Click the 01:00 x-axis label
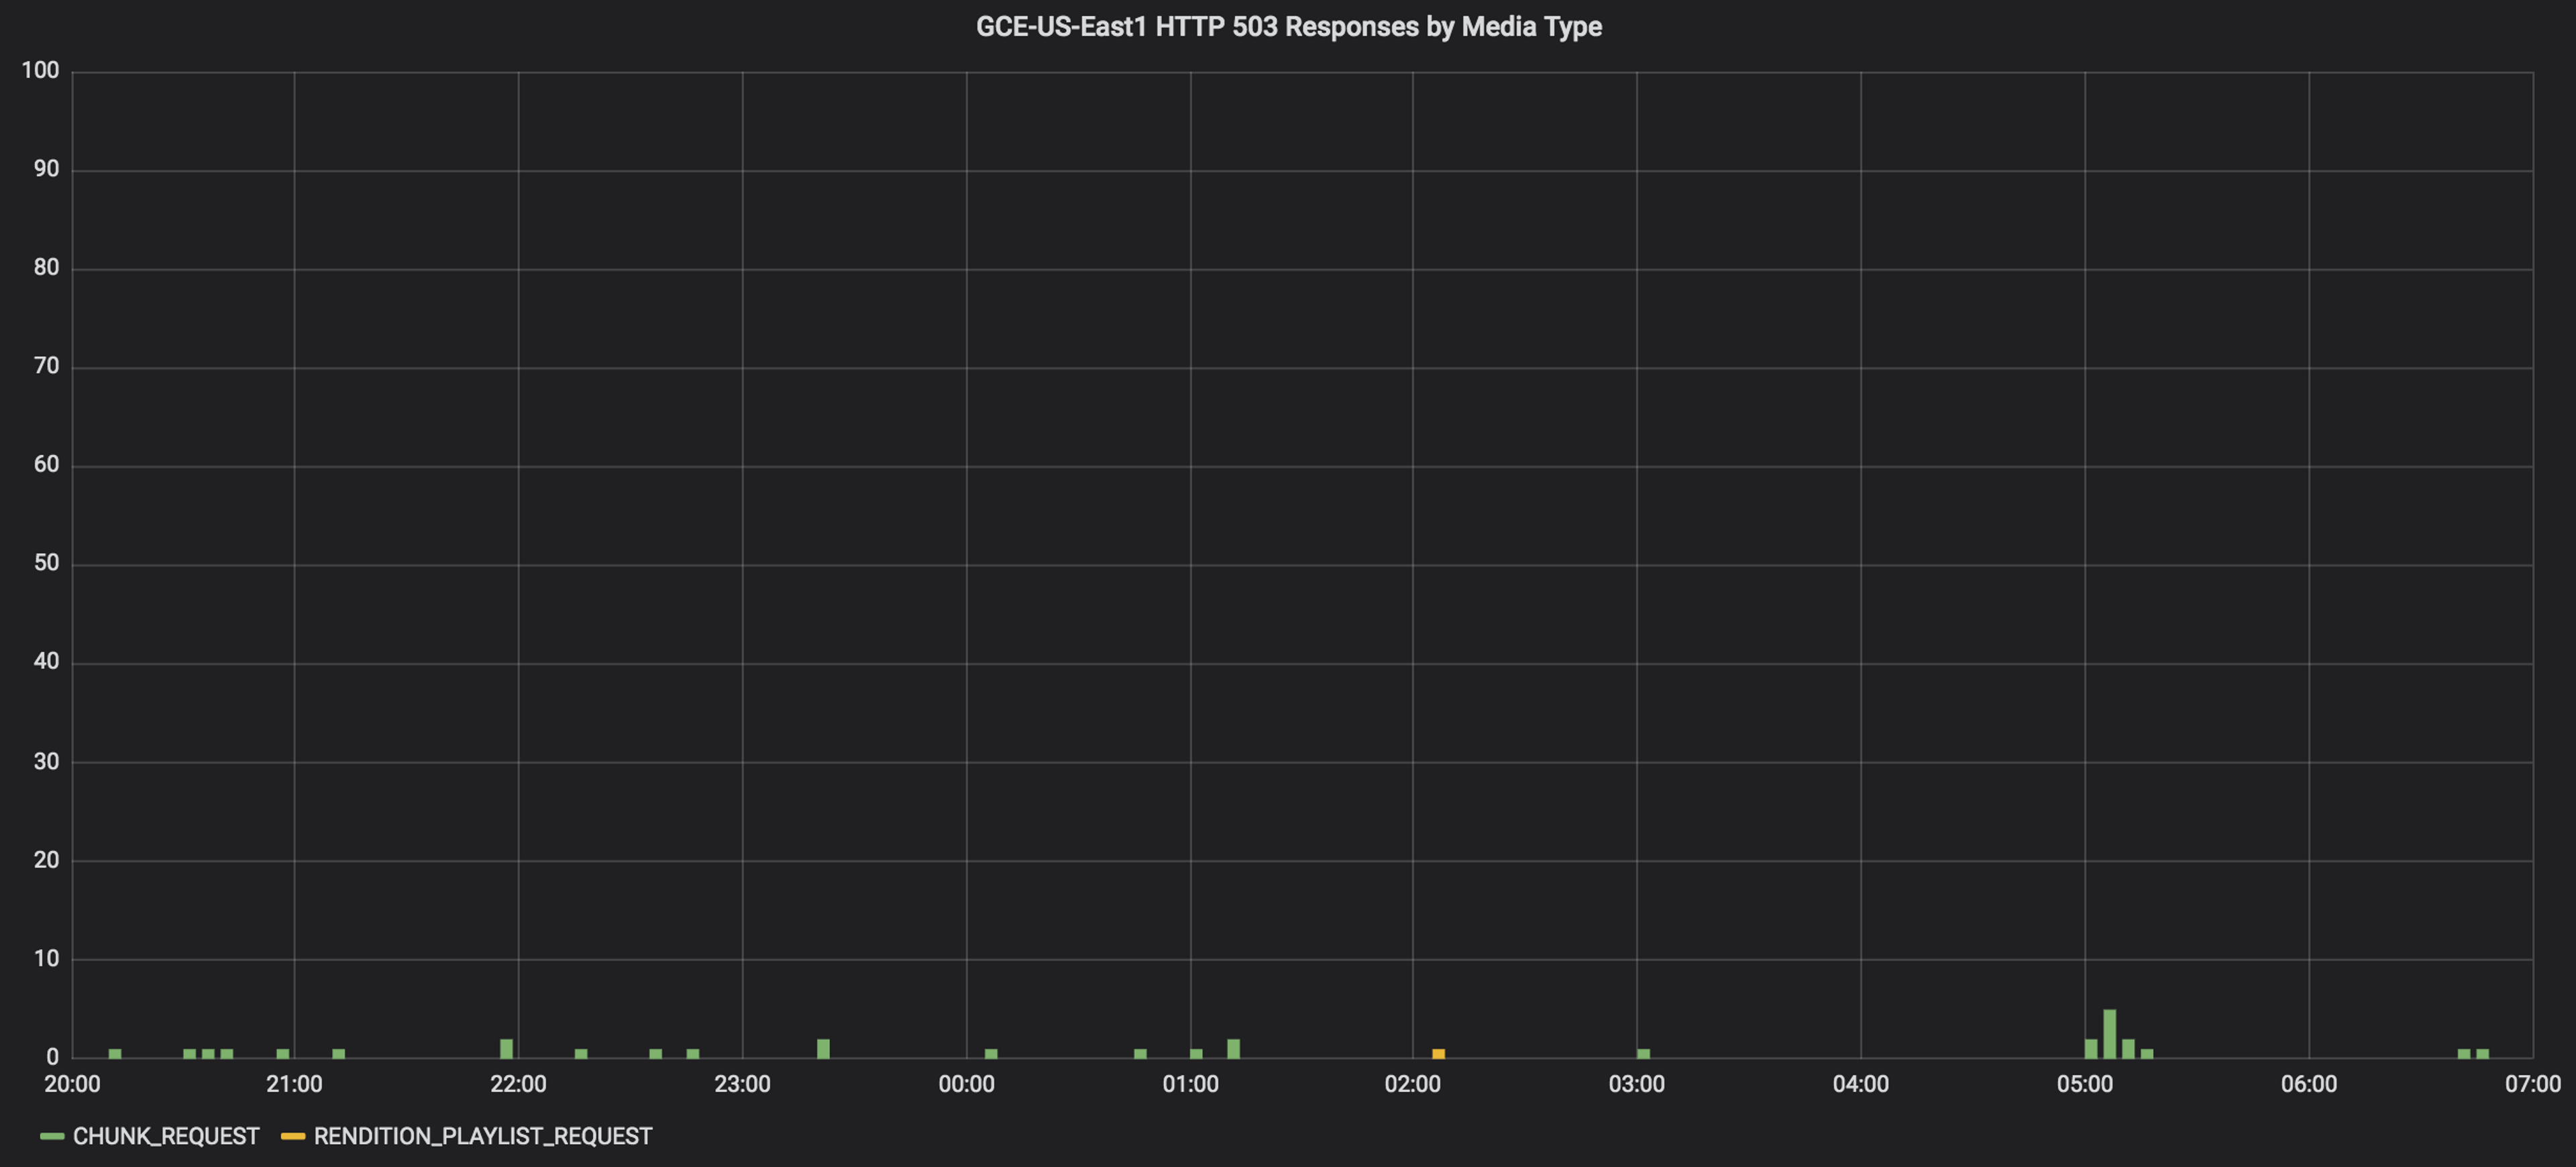2576x1167 pixels. click(1190, 1085)
